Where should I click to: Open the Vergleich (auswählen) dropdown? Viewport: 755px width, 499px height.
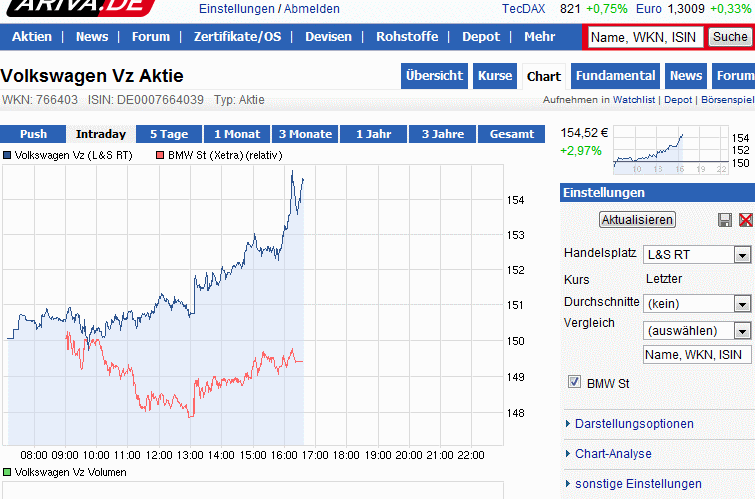[x=697, y=331]
